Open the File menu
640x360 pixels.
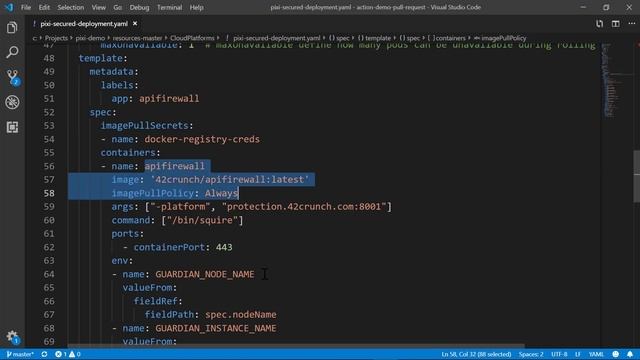[26, 7]
